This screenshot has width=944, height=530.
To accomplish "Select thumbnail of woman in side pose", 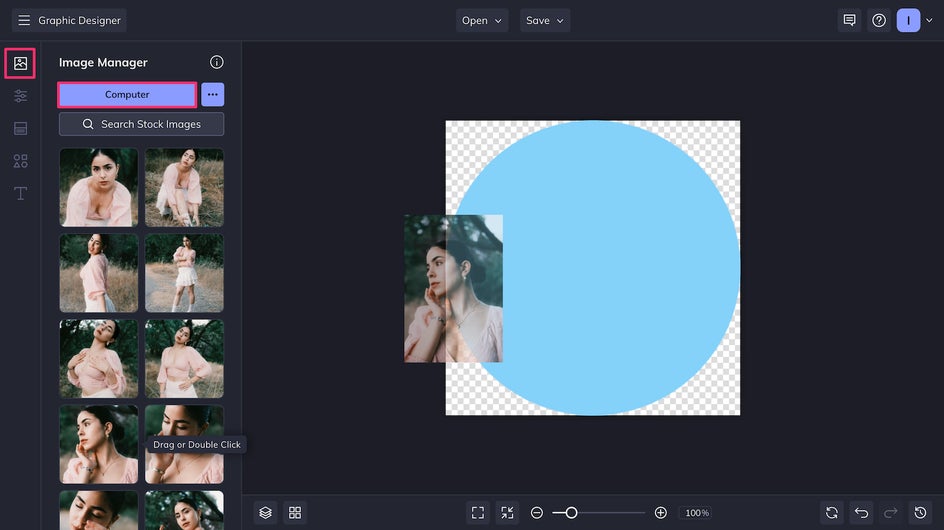I will click(x=99, y=273).
